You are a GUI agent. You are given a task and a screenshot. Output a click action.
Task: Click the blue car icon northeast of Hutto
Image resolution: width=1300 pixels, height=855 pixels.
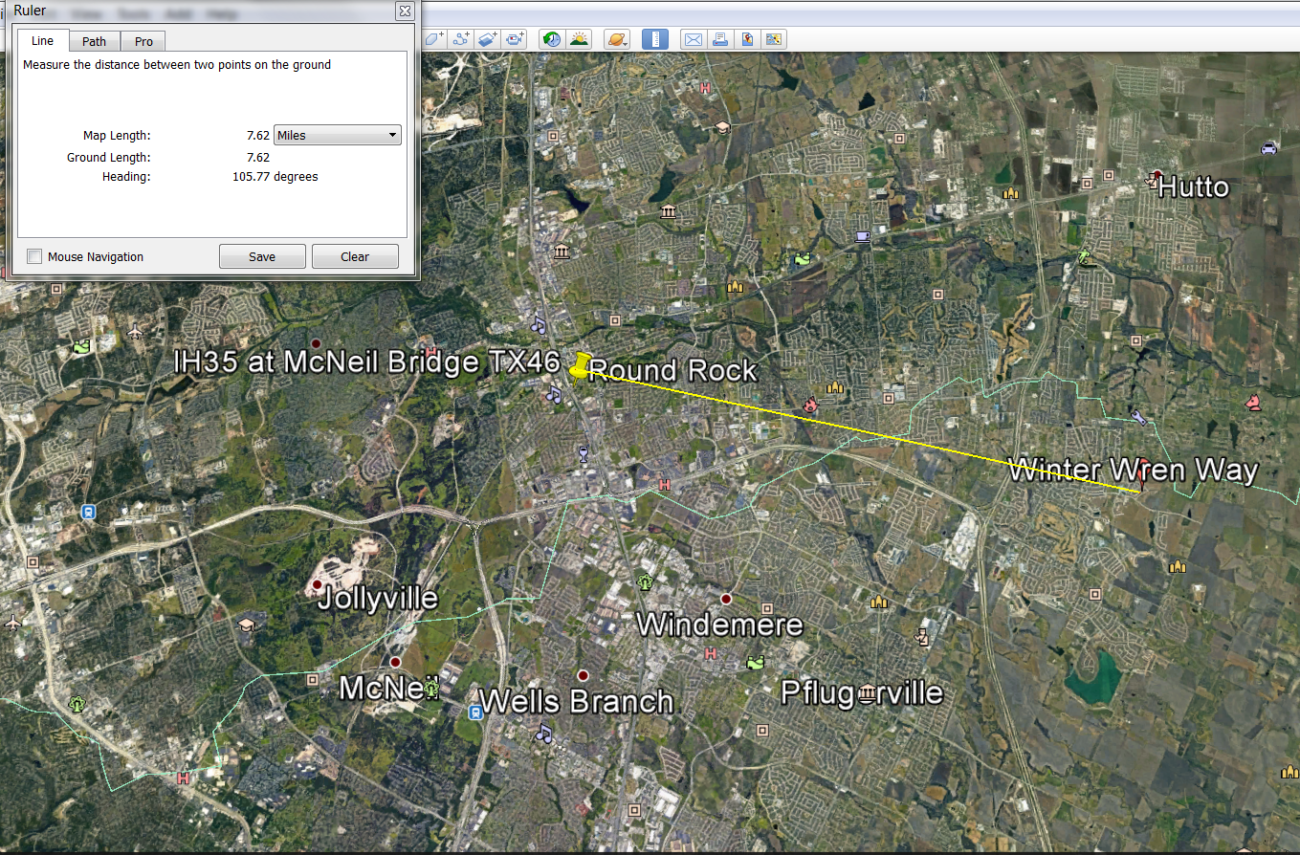(1269, 148)
